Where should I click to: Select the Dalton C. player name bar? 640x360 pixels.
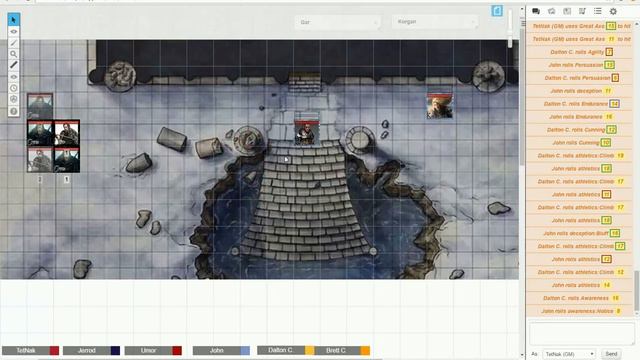281,350
